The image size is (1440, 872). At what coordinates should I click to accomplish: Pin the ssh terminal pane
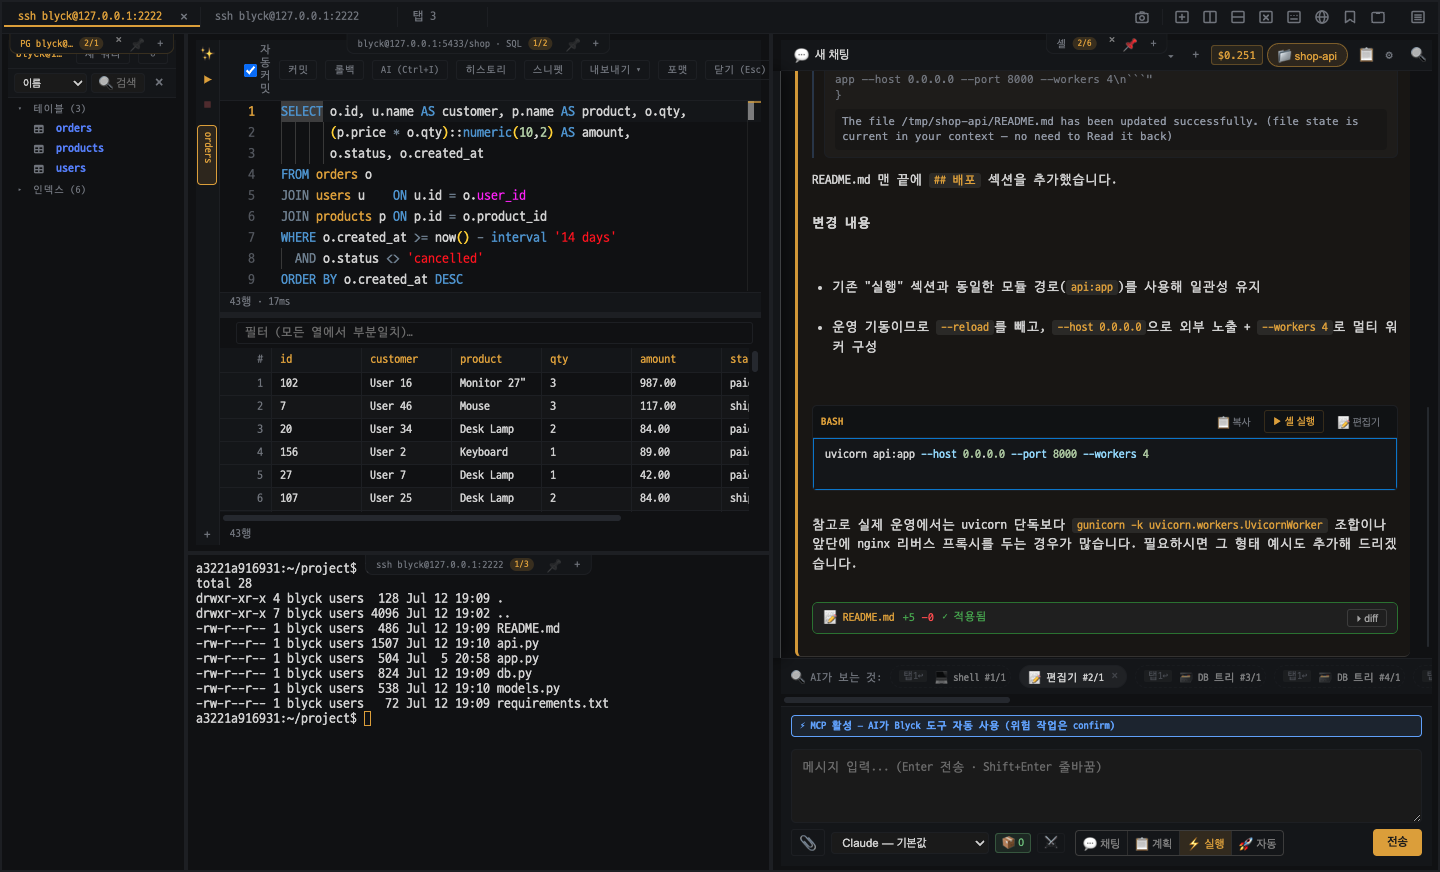coord(554,565)
